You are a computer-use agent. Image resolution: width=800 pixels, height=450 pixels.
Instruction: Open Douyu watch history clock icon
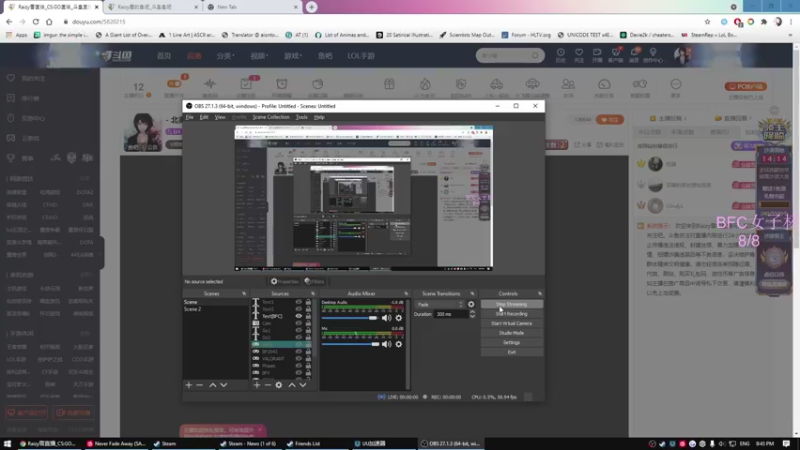point(560,53)
